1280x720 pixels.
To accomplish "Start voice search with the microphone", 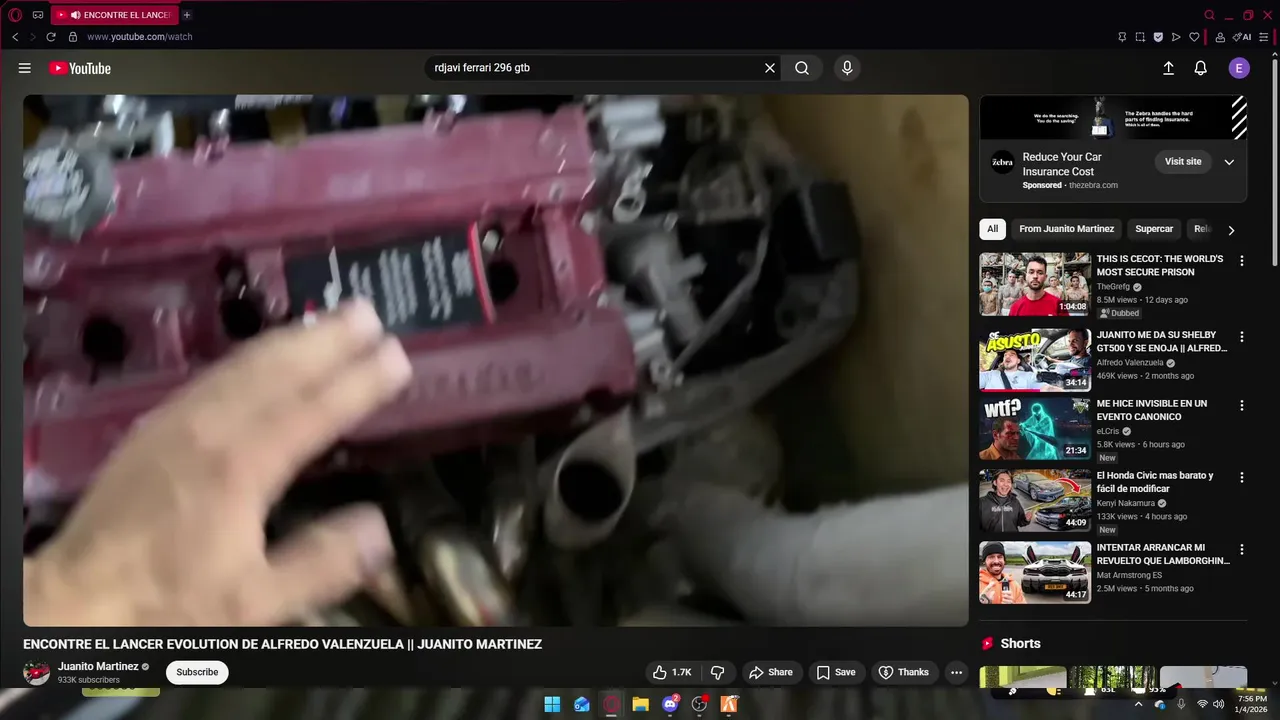I will pyautogui.click(x=847, y=68).
